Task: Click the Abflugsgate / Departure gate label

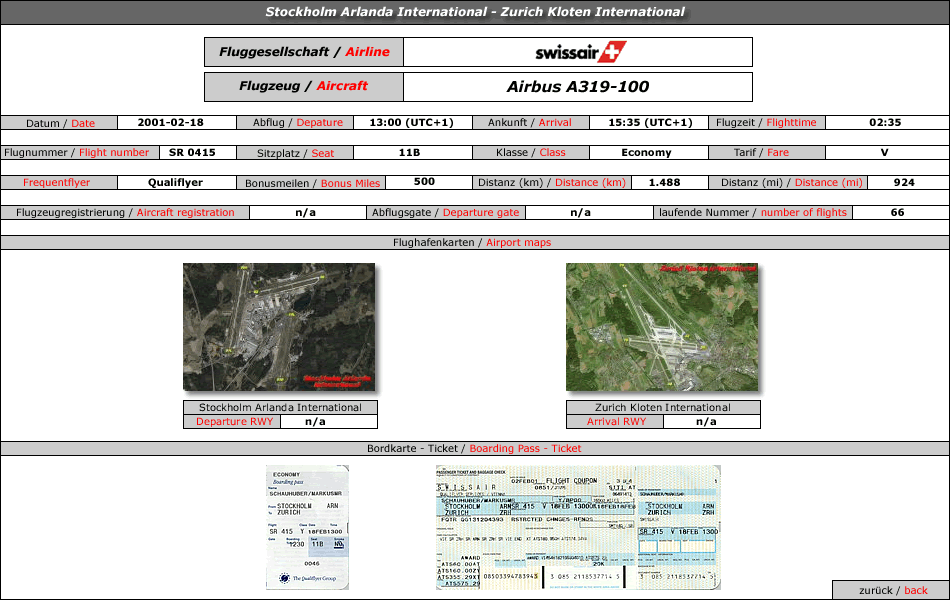Action: point(445,213)
